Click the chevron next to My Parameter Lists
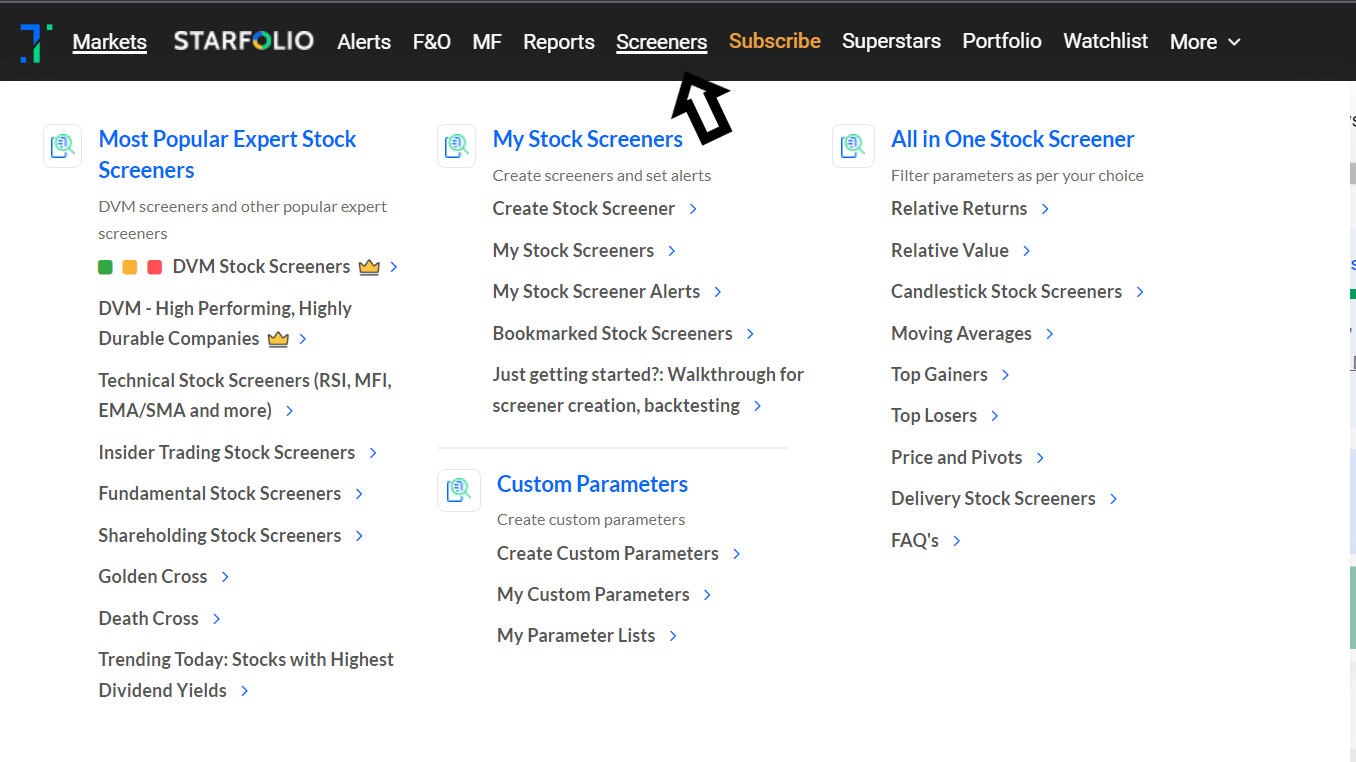1356x762 pixels. click(673, 636)
